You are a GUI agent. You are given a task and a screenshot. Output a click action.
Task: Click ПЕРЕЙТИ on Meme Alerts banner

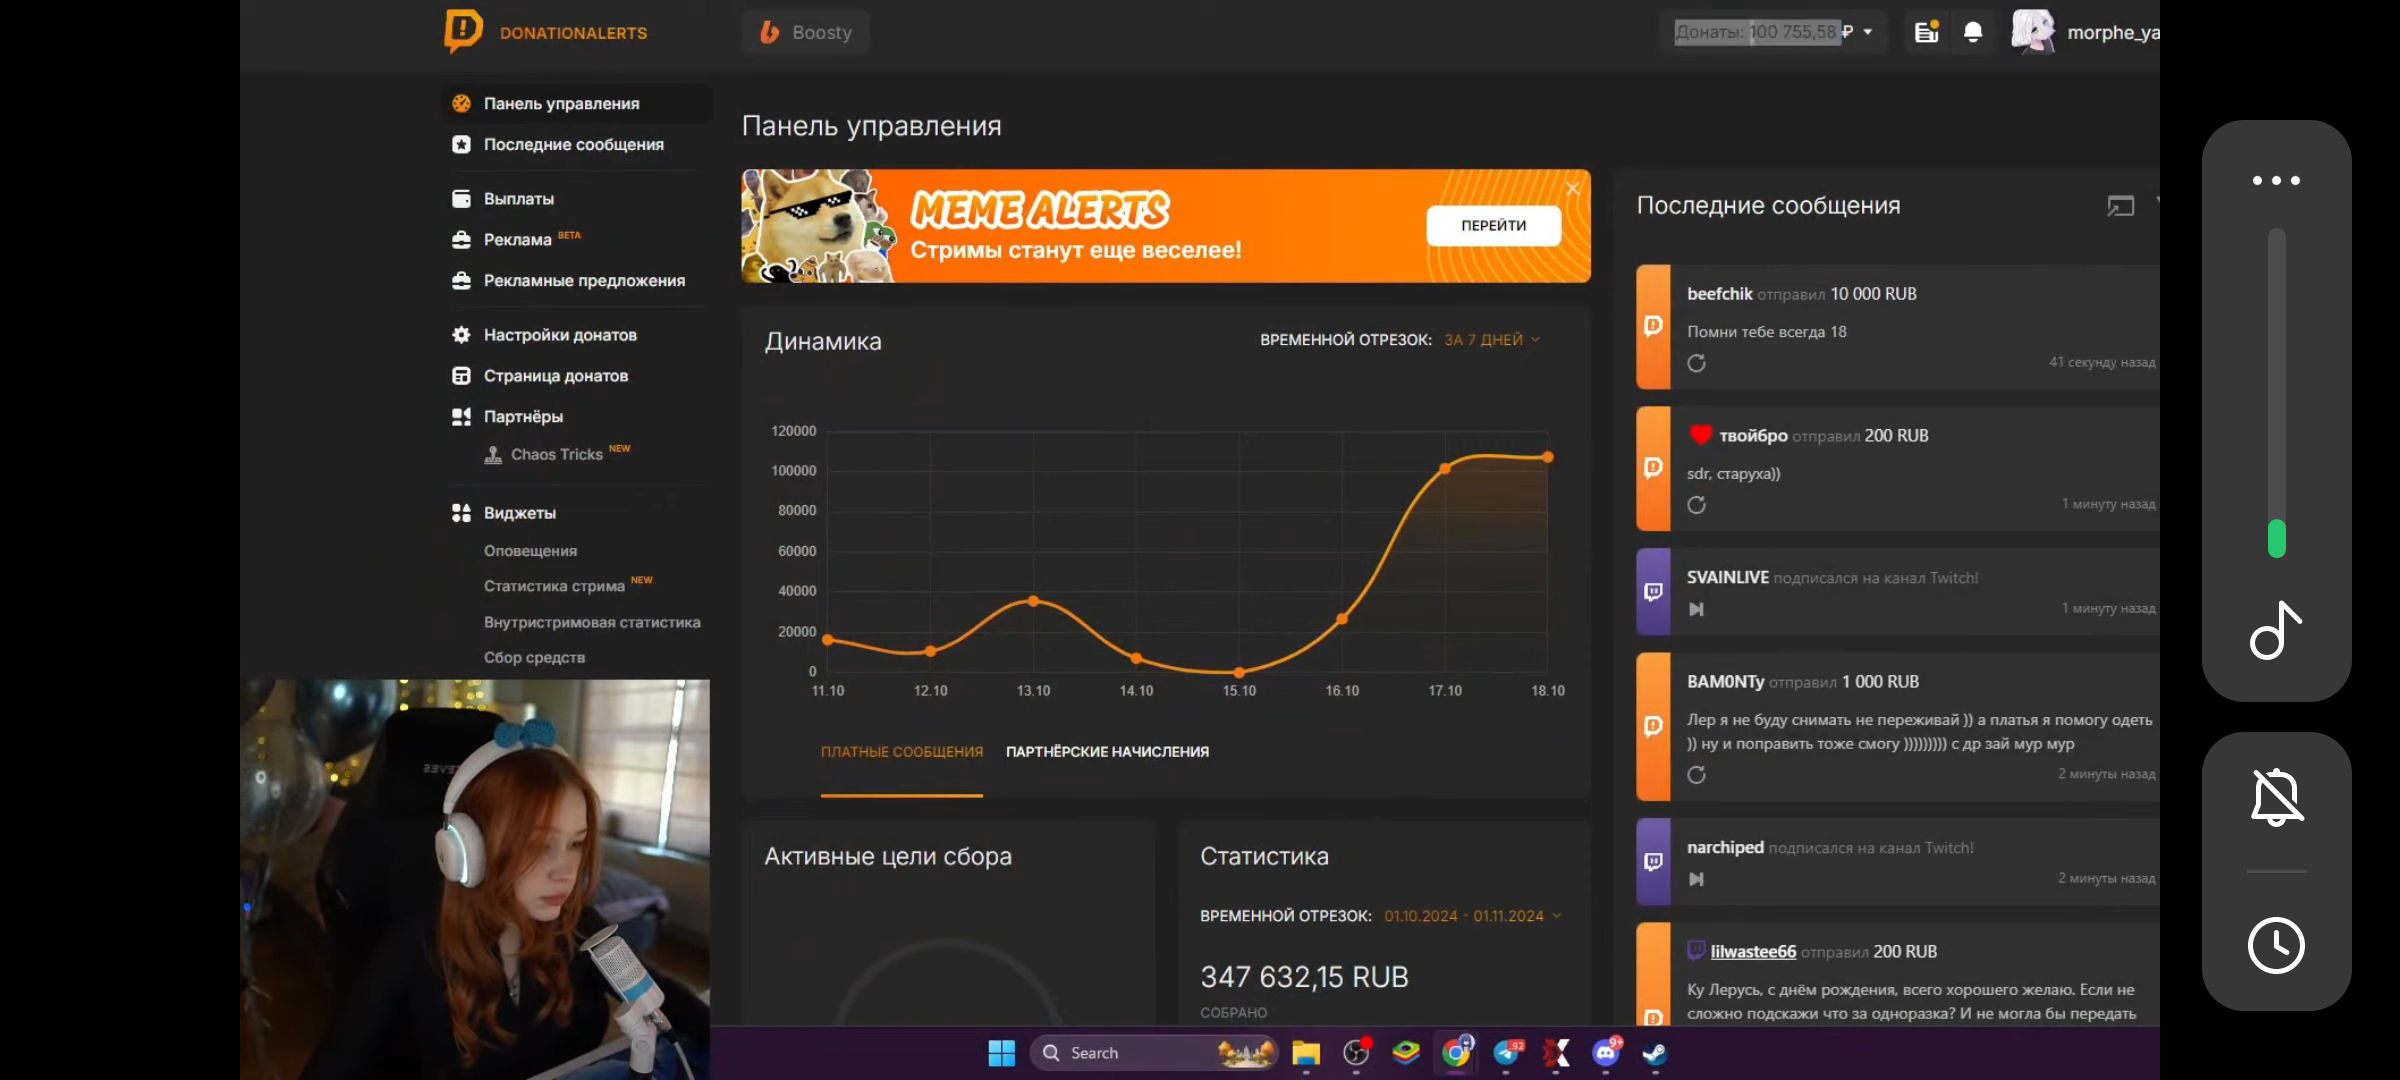coord(1493,225)
